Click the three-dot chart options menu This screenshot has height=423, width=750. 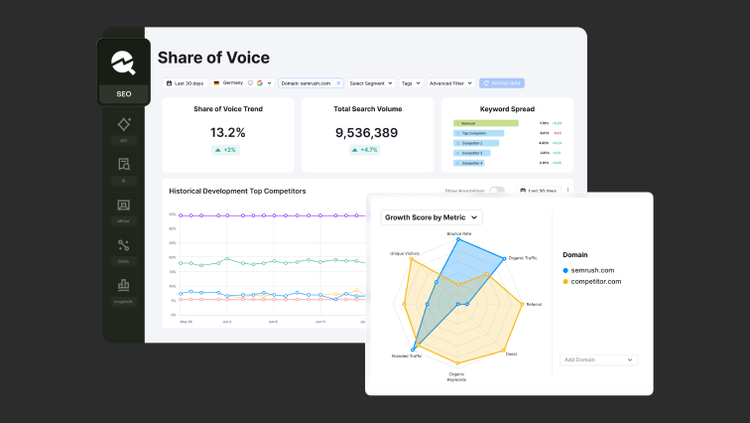(568, 190)
